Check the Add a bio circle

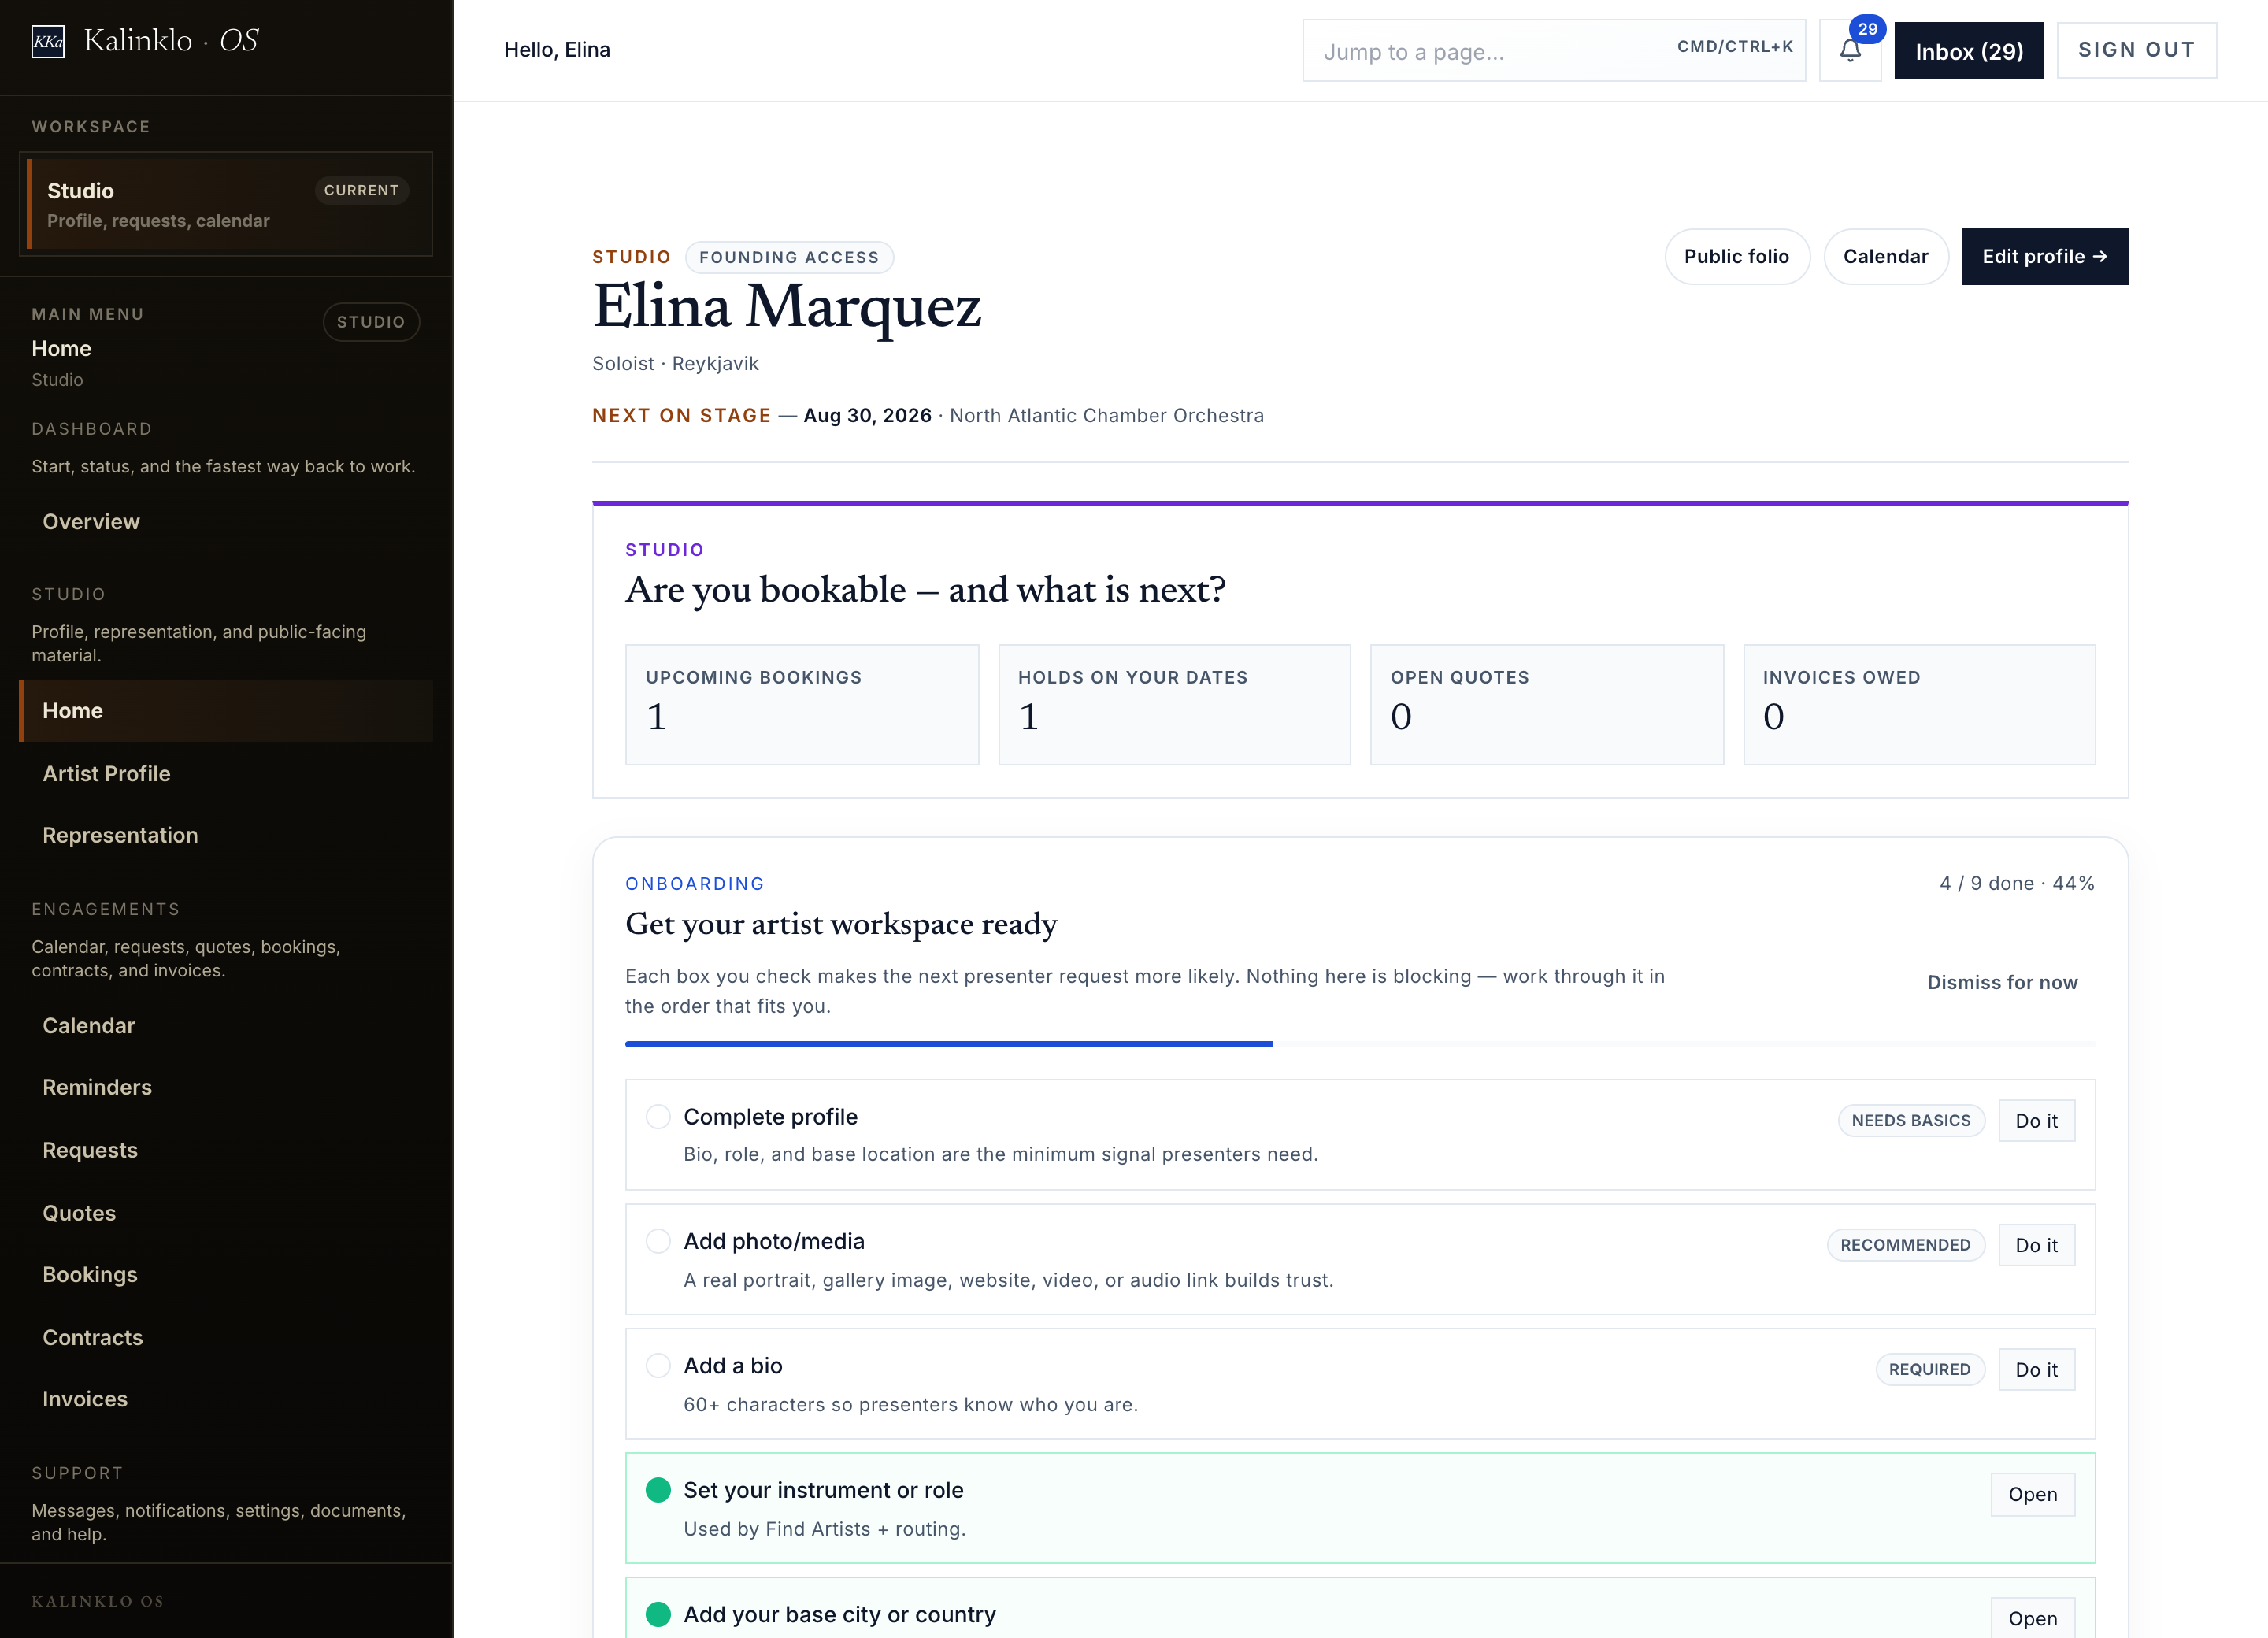pos(658,1365)
